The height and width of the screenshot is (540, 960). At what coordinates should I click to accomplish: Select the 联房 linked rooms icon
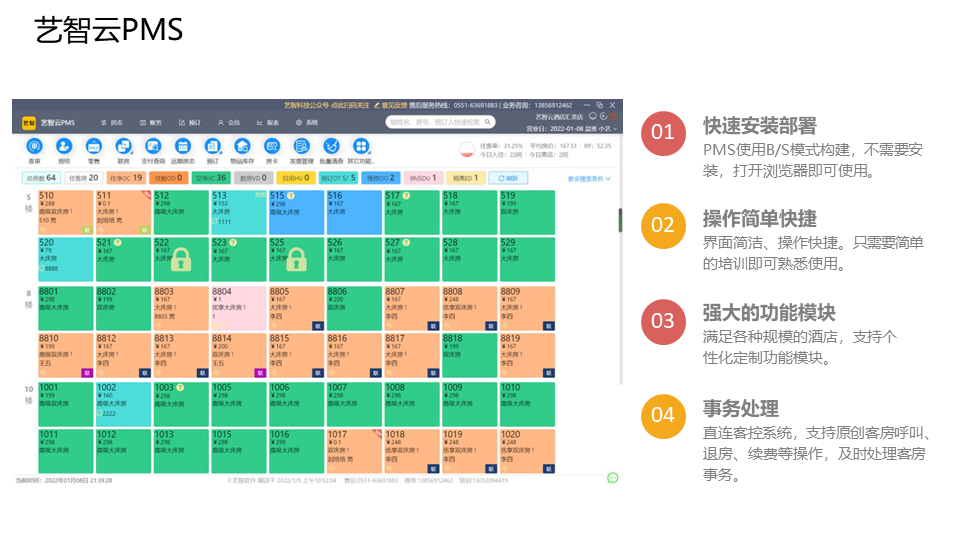123,146
